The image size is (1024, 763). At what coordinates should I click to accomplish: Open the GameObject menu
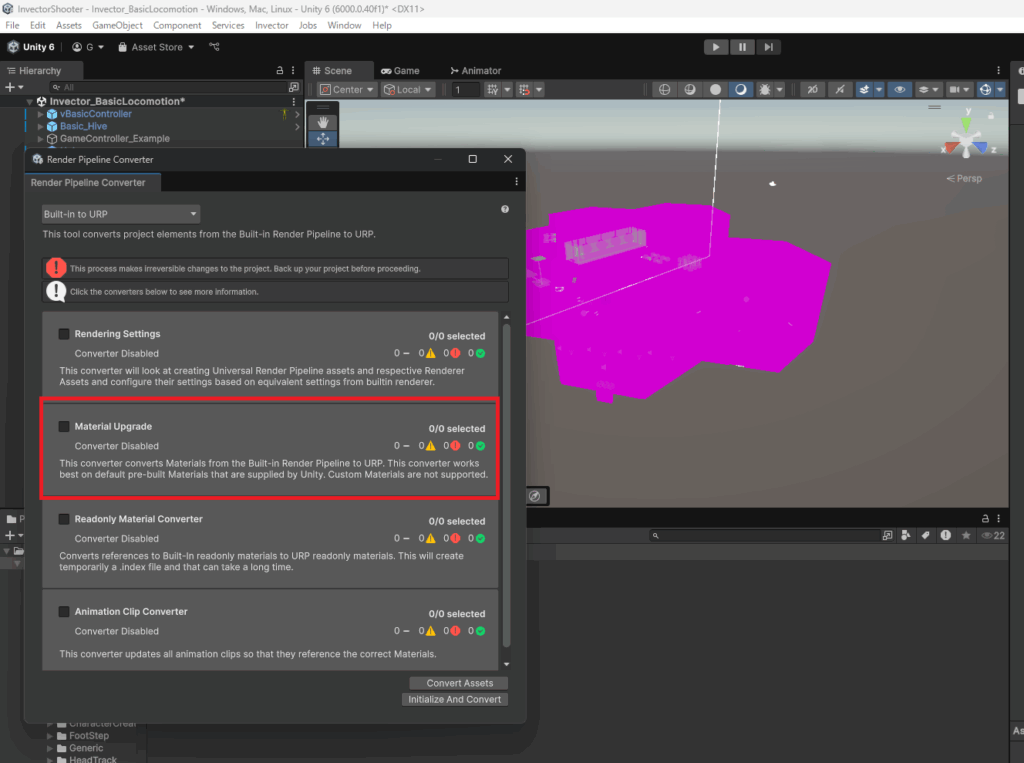coord(118,25)
